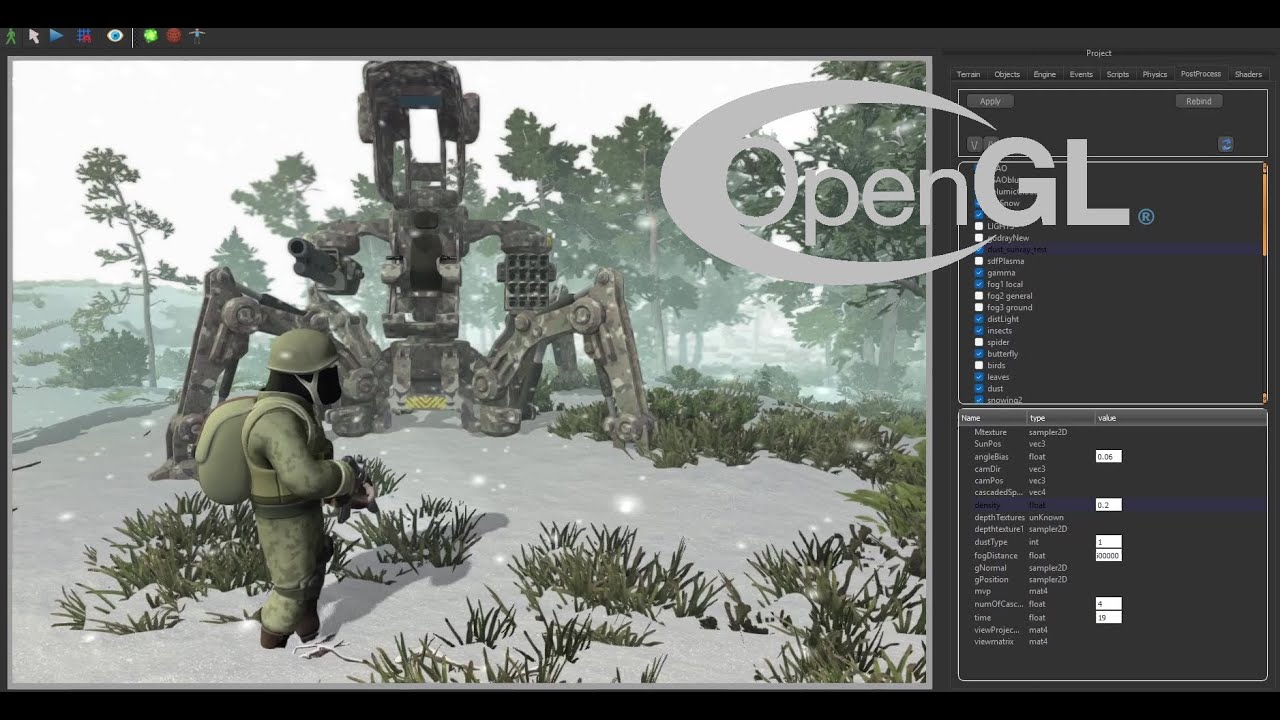Uncheck the leaves effect checkbox

coord(979,377)
